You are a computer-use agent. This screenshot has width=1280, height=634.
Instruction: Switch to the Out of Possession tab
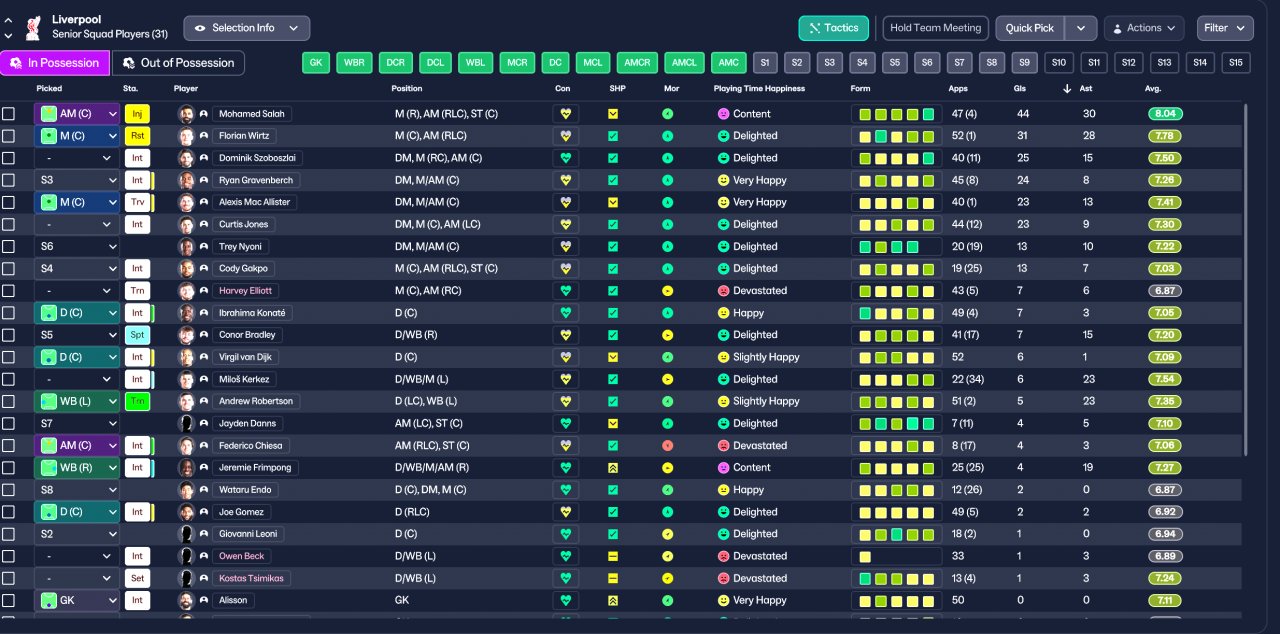(178, 63)
